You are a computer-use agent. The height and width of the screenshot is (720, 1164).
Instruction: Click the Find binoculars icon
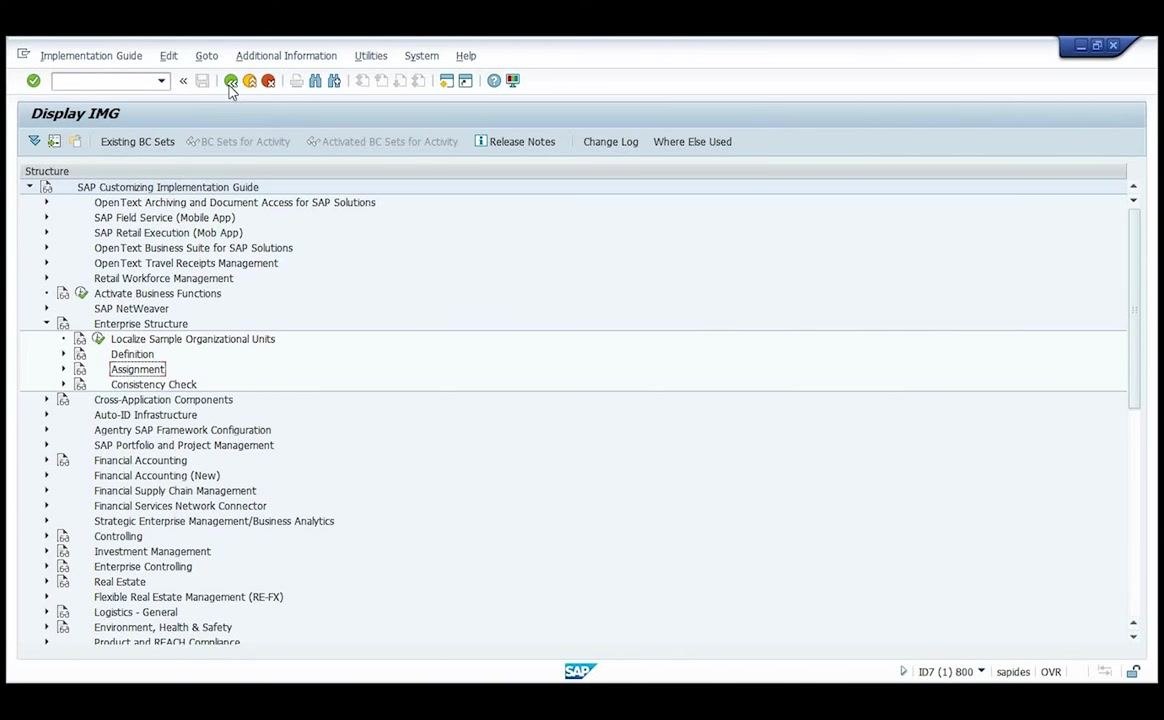pyautogui.click(x=315, y=81)
